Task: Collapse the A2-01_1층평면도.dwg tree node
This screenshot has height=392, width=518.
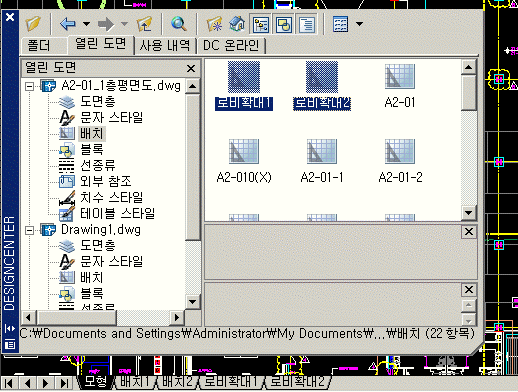Action: pos(30,86)
